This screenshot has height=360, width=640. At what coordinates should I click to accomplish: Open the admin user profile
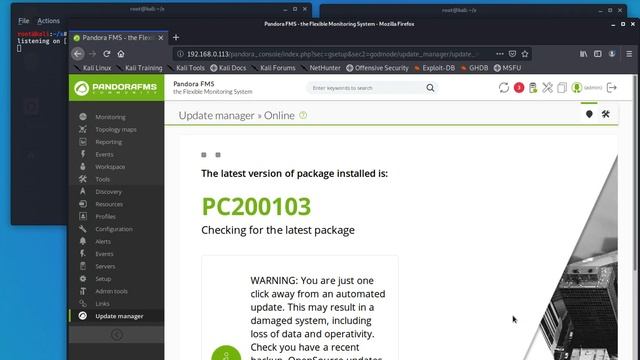pyautogui.click(x=587, y=88)
